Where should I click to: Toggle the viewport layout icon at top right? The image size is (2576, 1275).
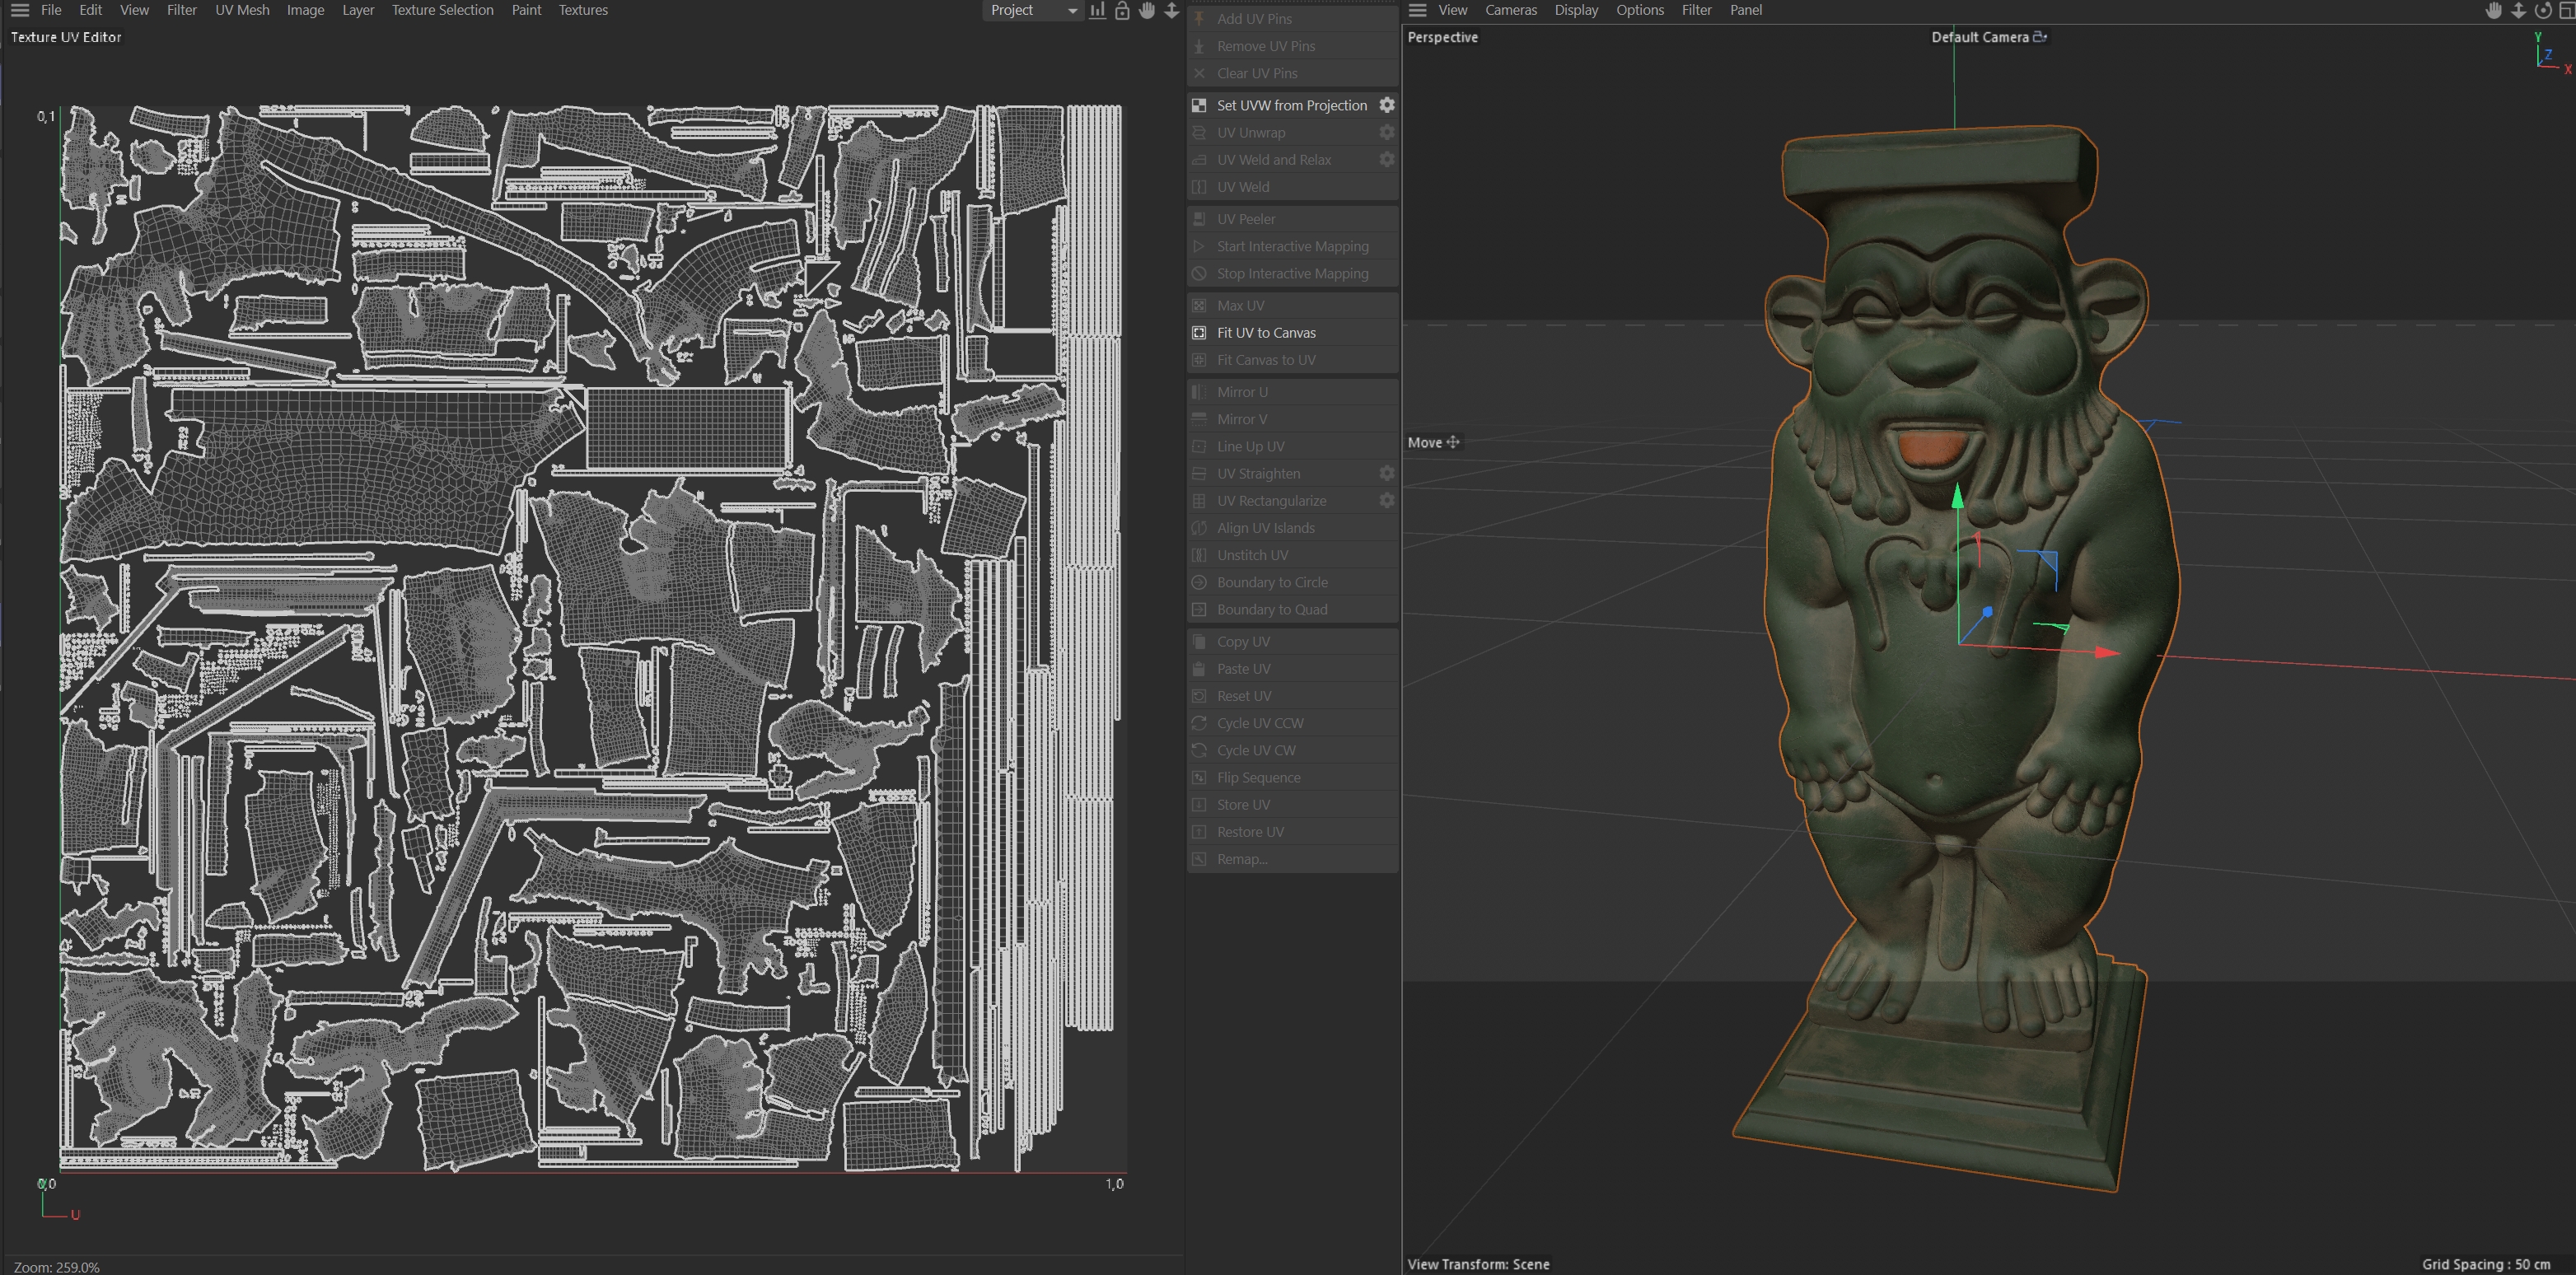pos(2566,10)
